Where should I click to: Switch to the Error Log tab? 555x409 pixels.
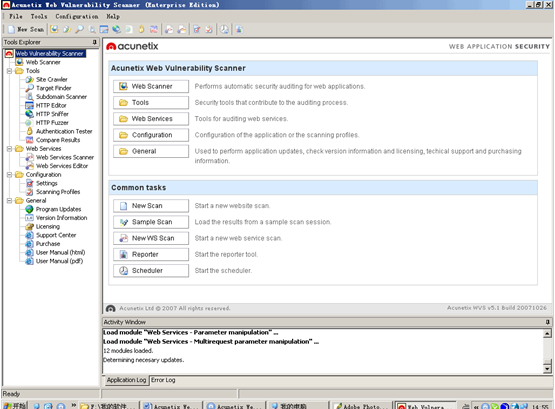tap(163, 380)
